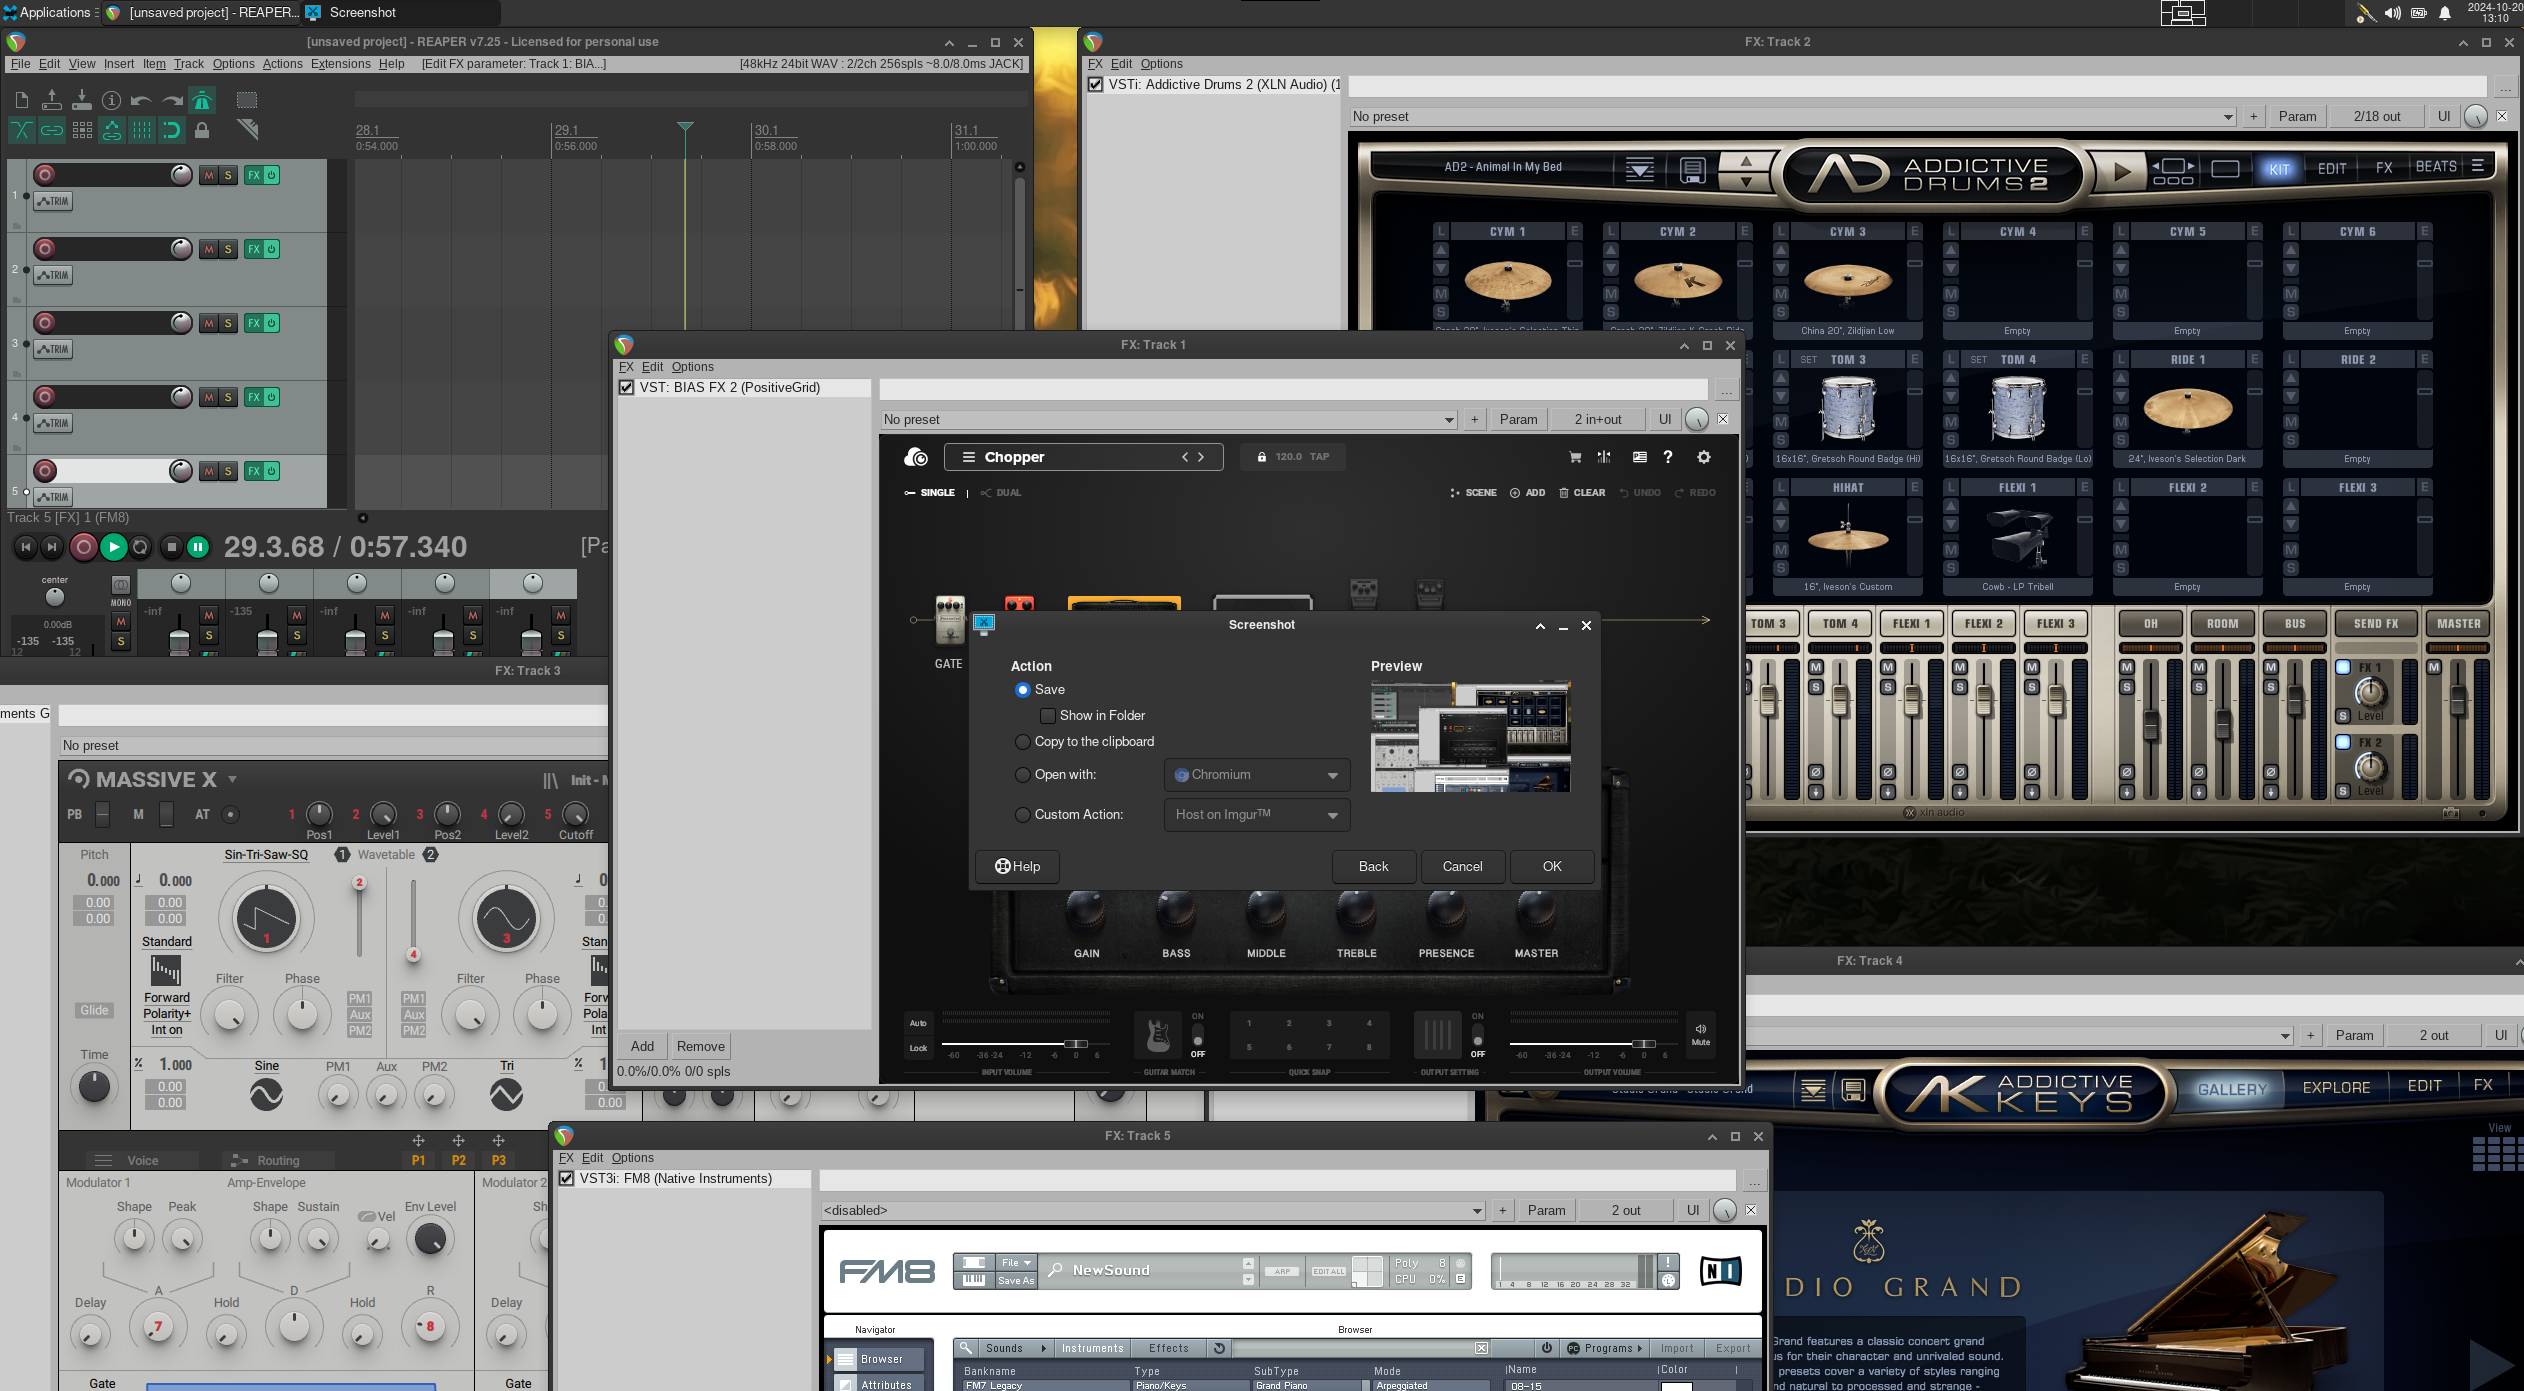Switch BIAS FX to DUAL signal path

(x=1001, y=493)
